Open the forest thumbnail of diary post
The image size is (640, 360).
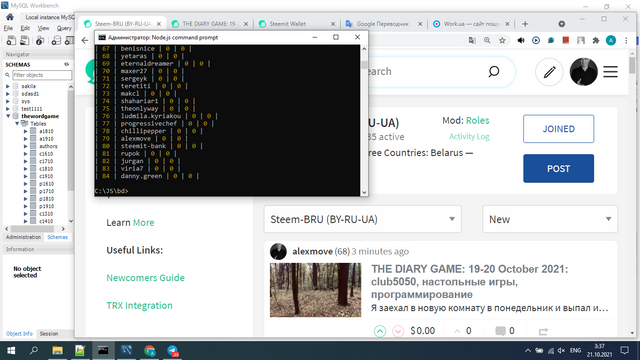[315, 290]
